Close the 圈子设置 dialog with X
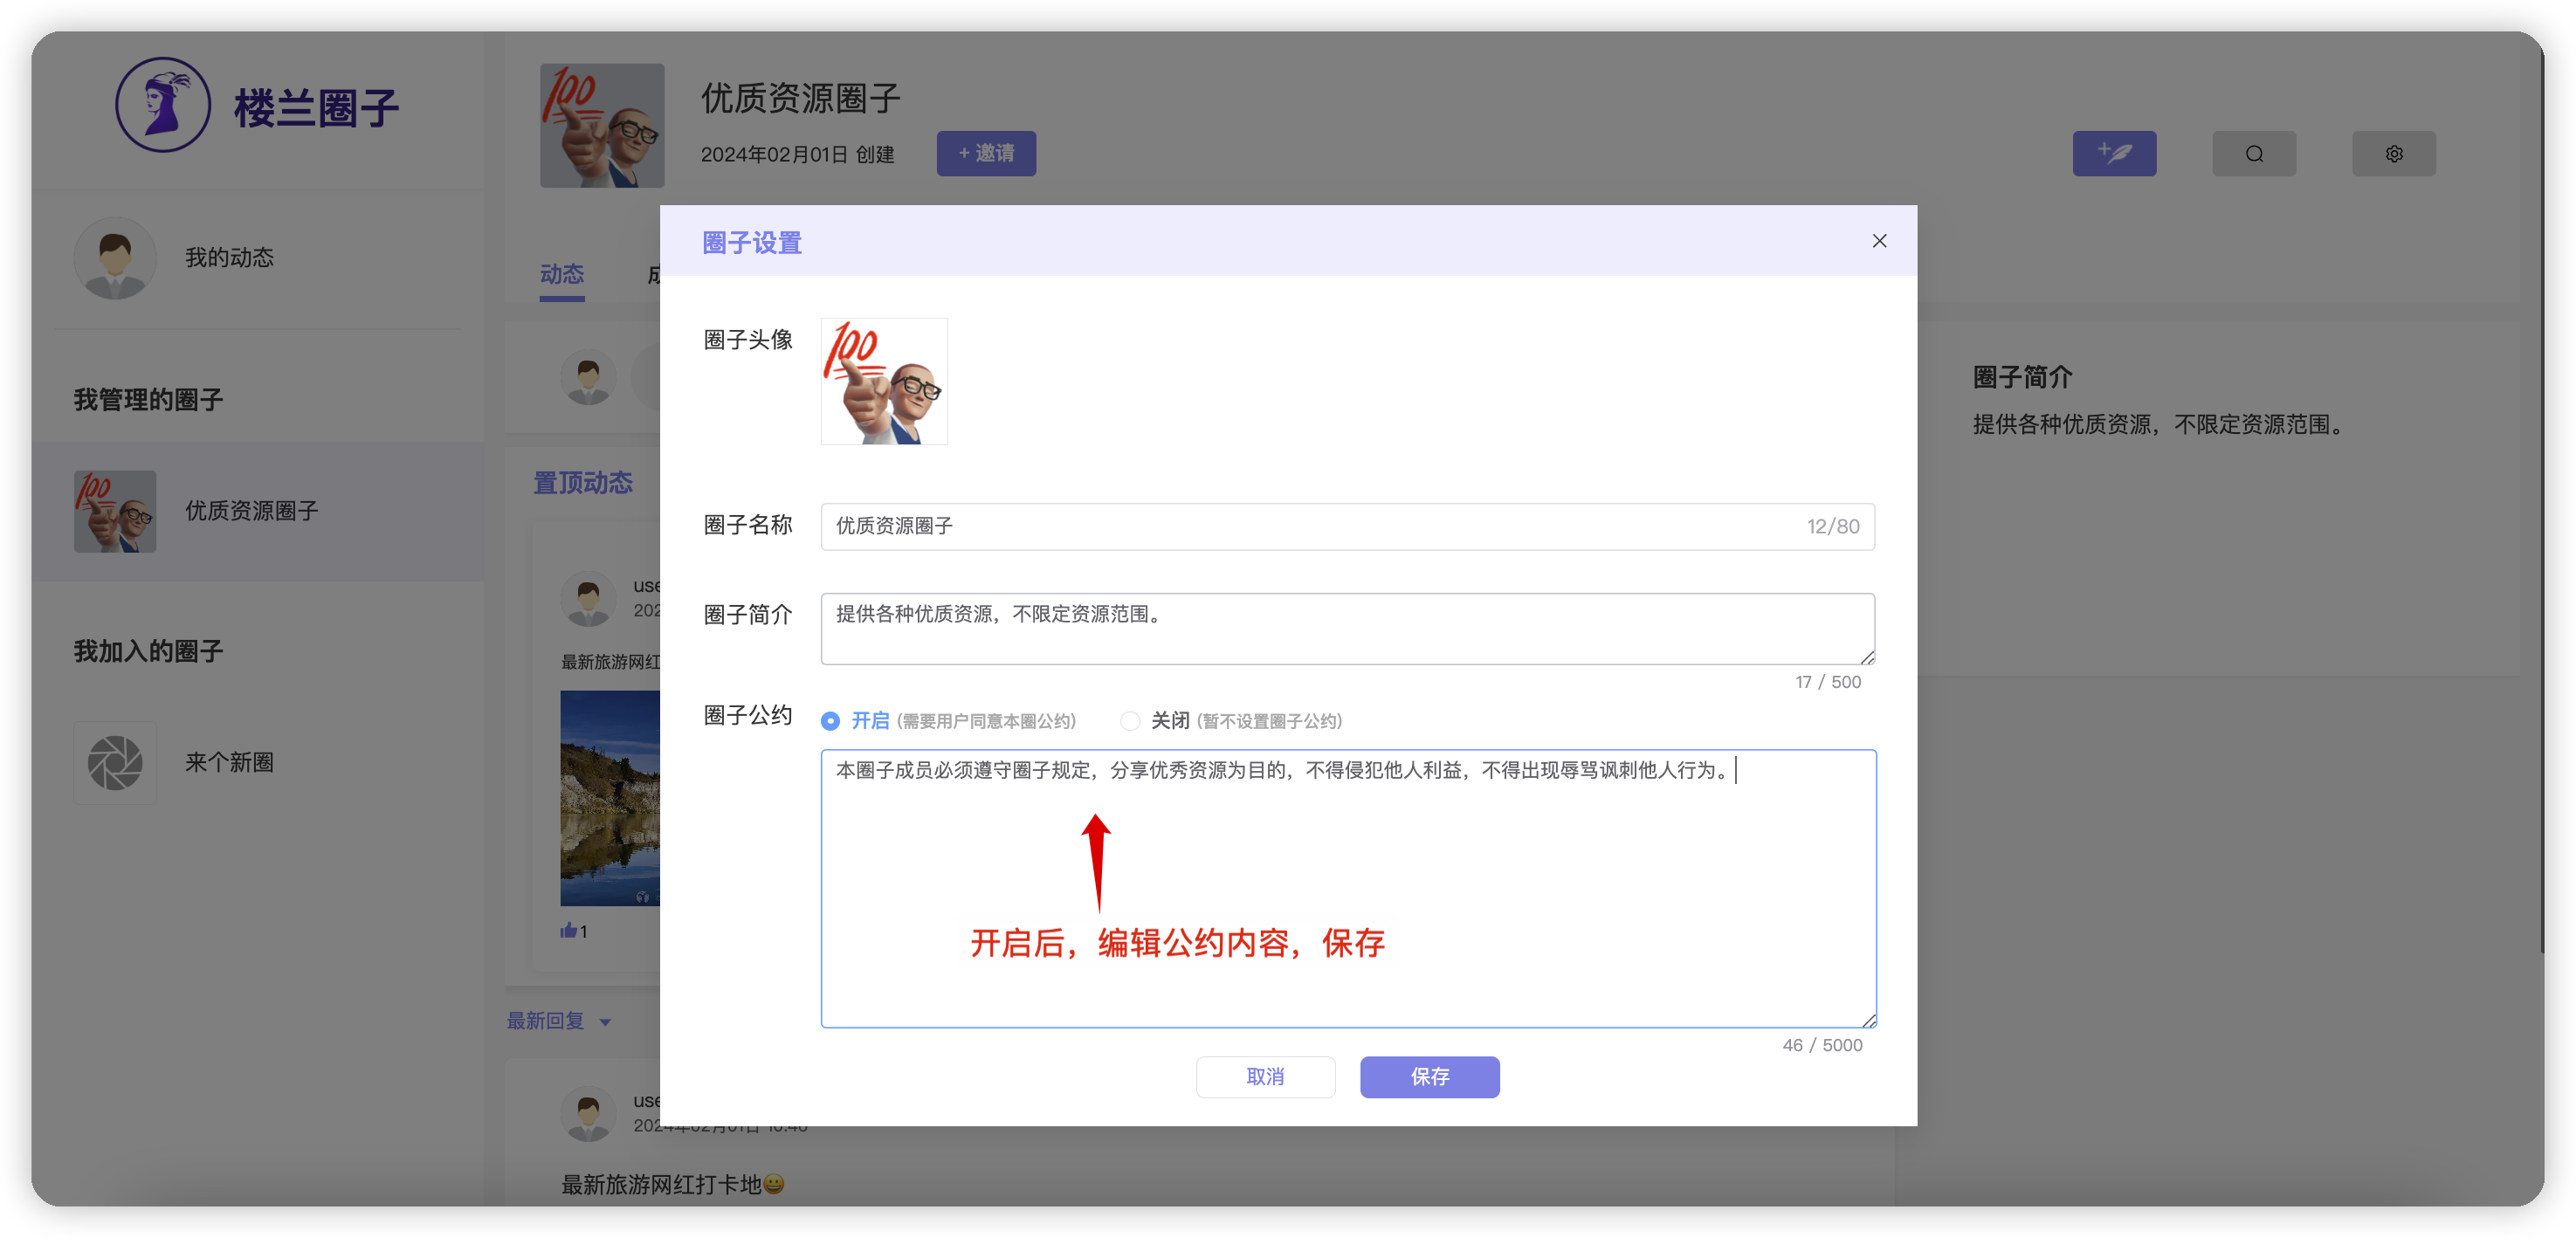The height and width of the screenshot is (1238, 2576). [1879, 241]
